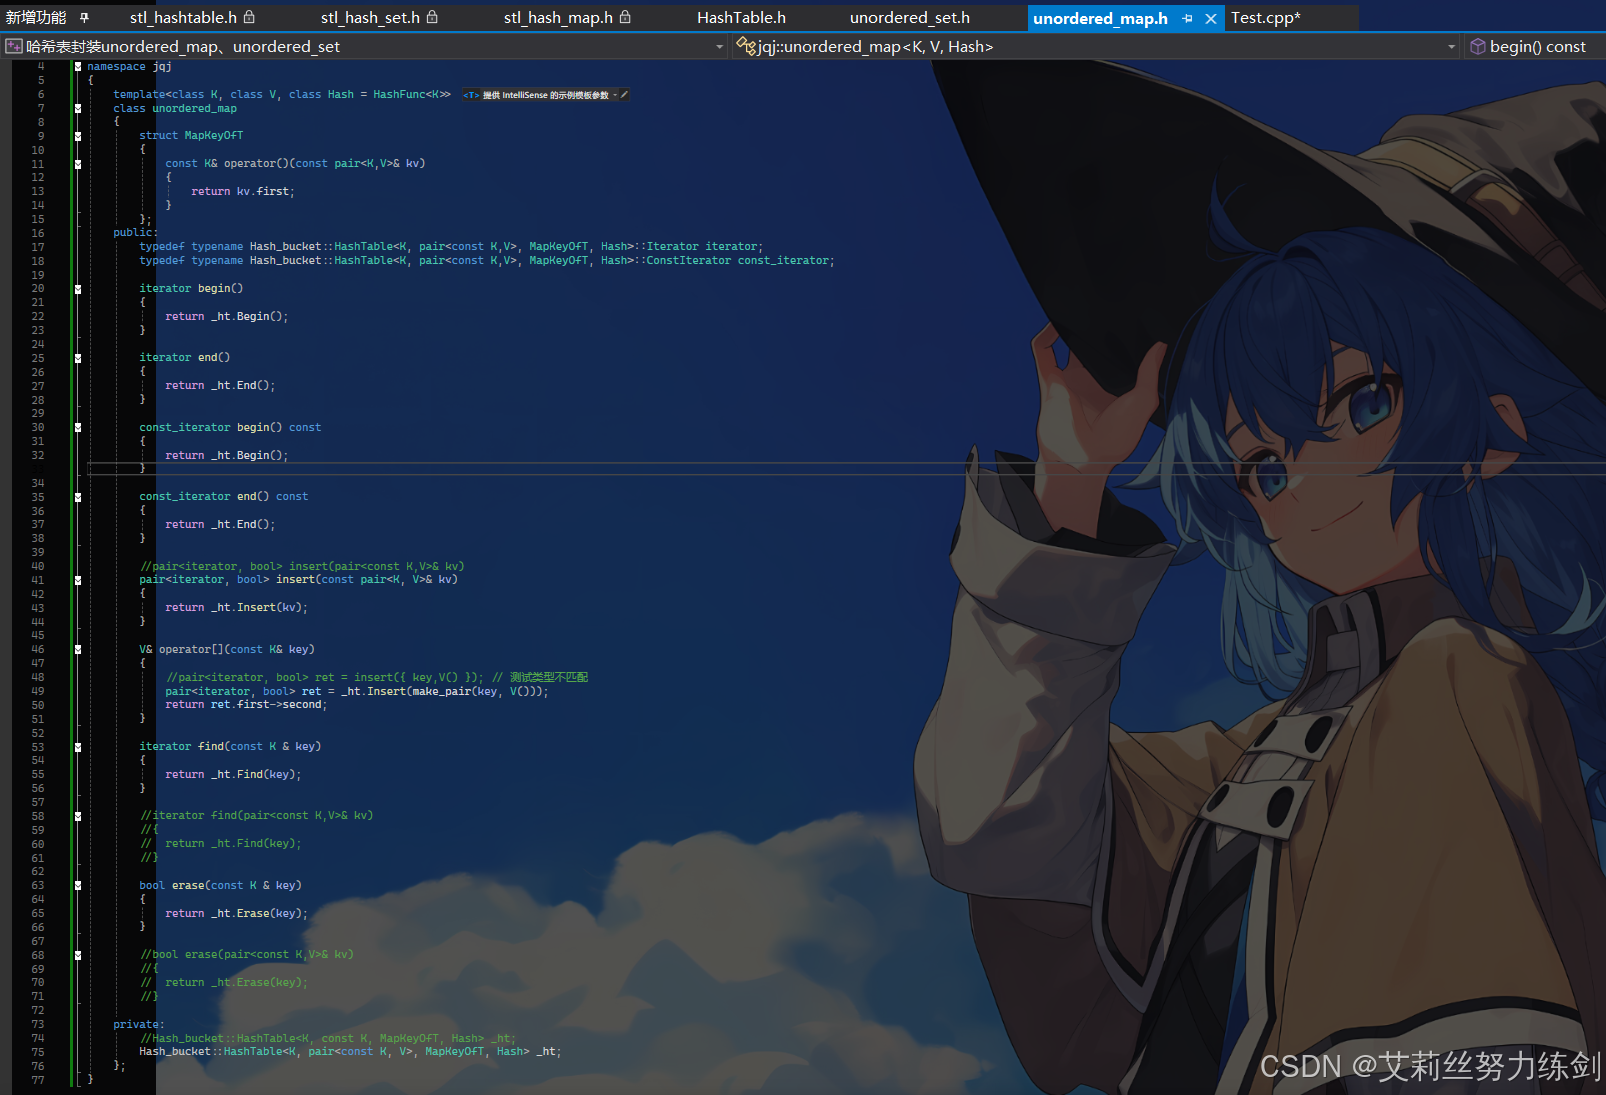Click the ConstIterator const_iterator typedef line

(x=487, y=260)
